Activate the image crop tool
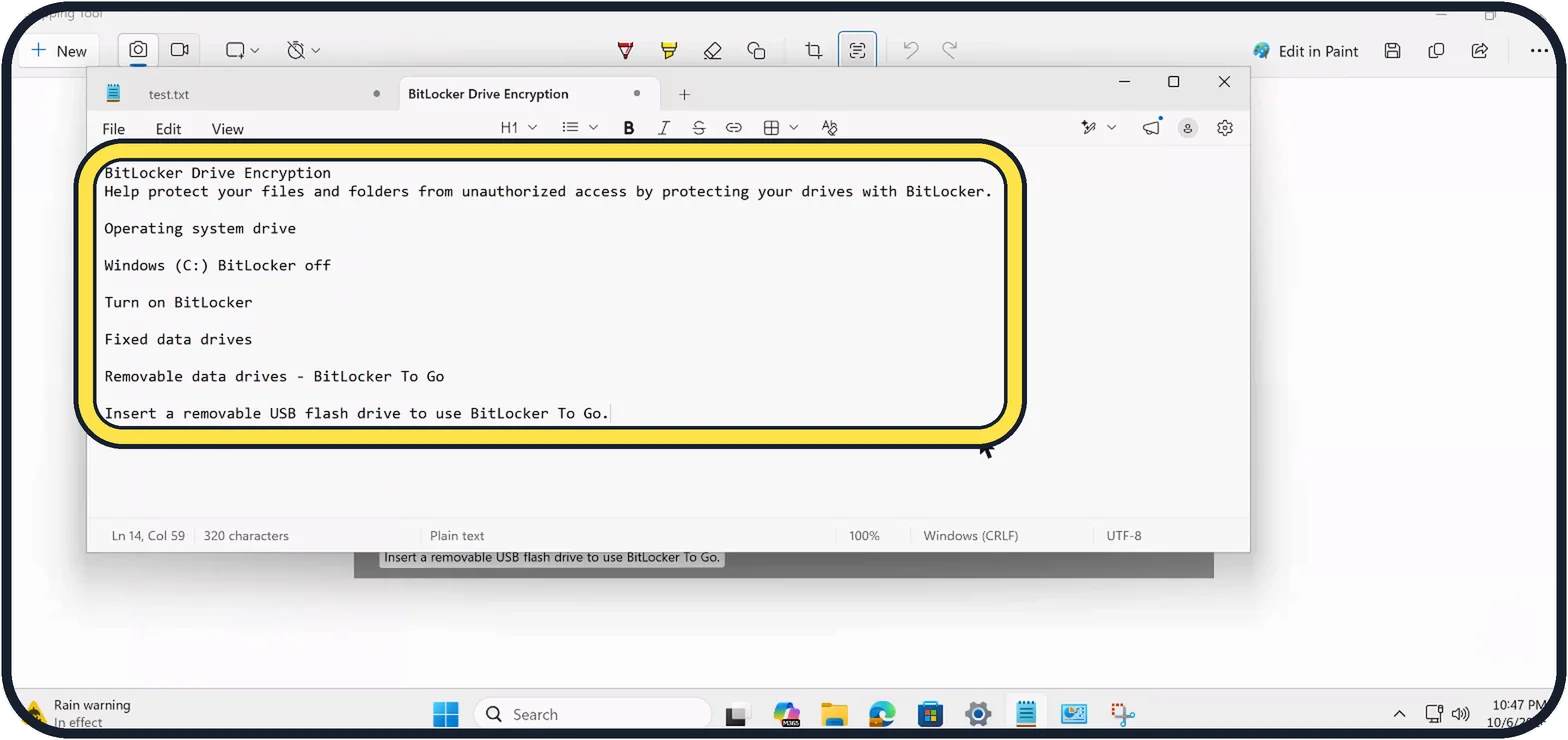 [x=814, y=50]
